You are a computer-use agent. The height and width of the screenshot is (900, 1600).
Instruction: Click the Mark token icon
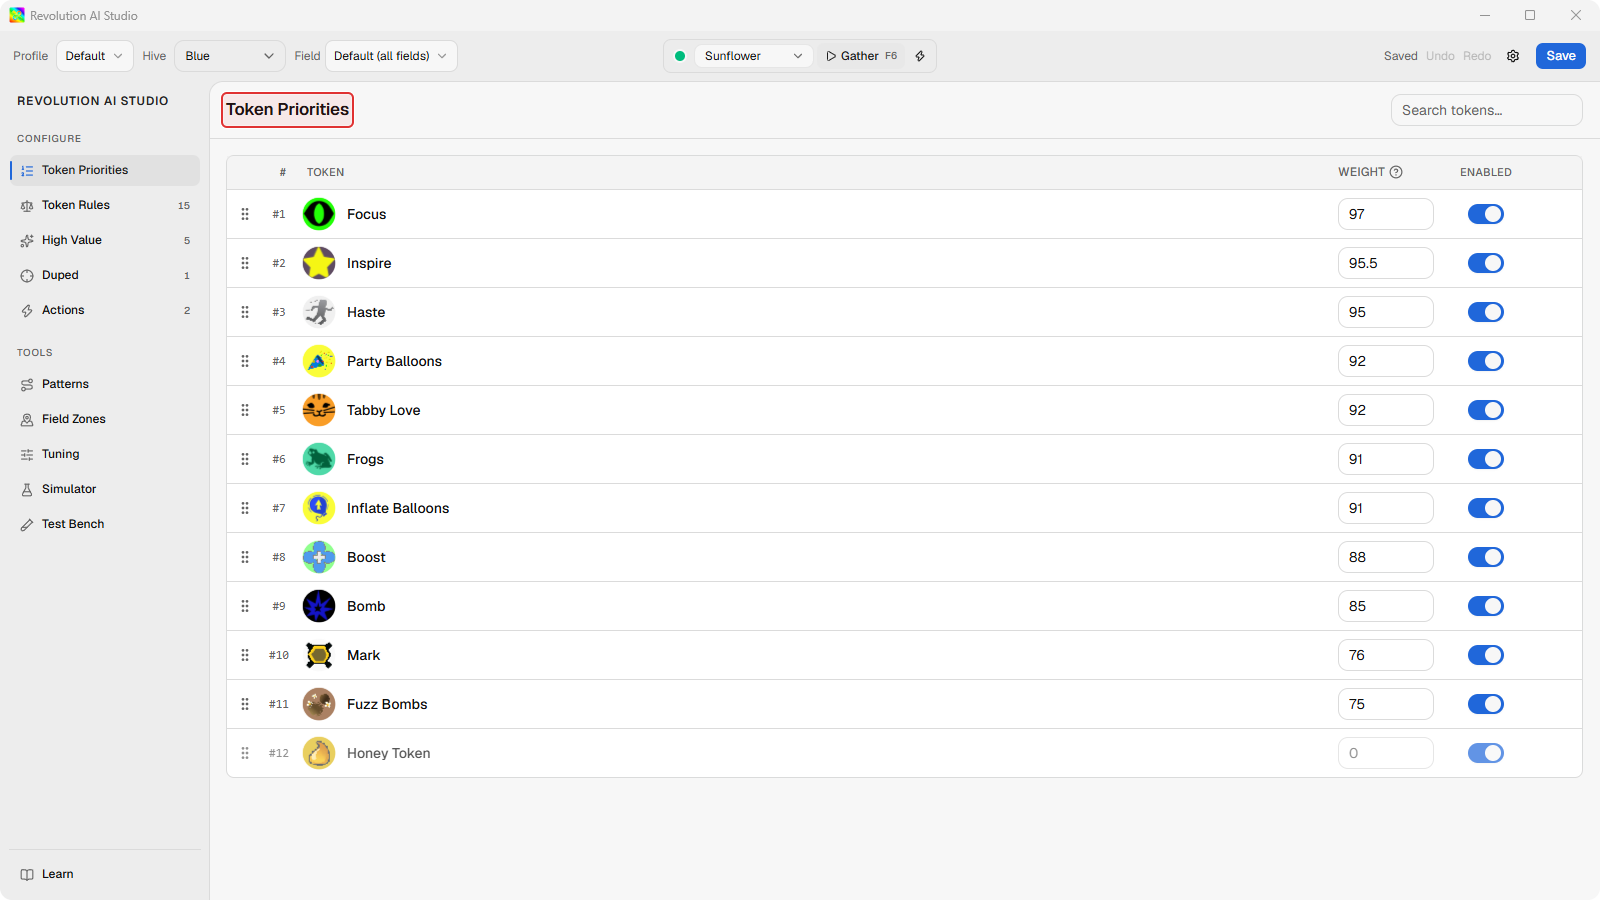[x=319, y=655]
